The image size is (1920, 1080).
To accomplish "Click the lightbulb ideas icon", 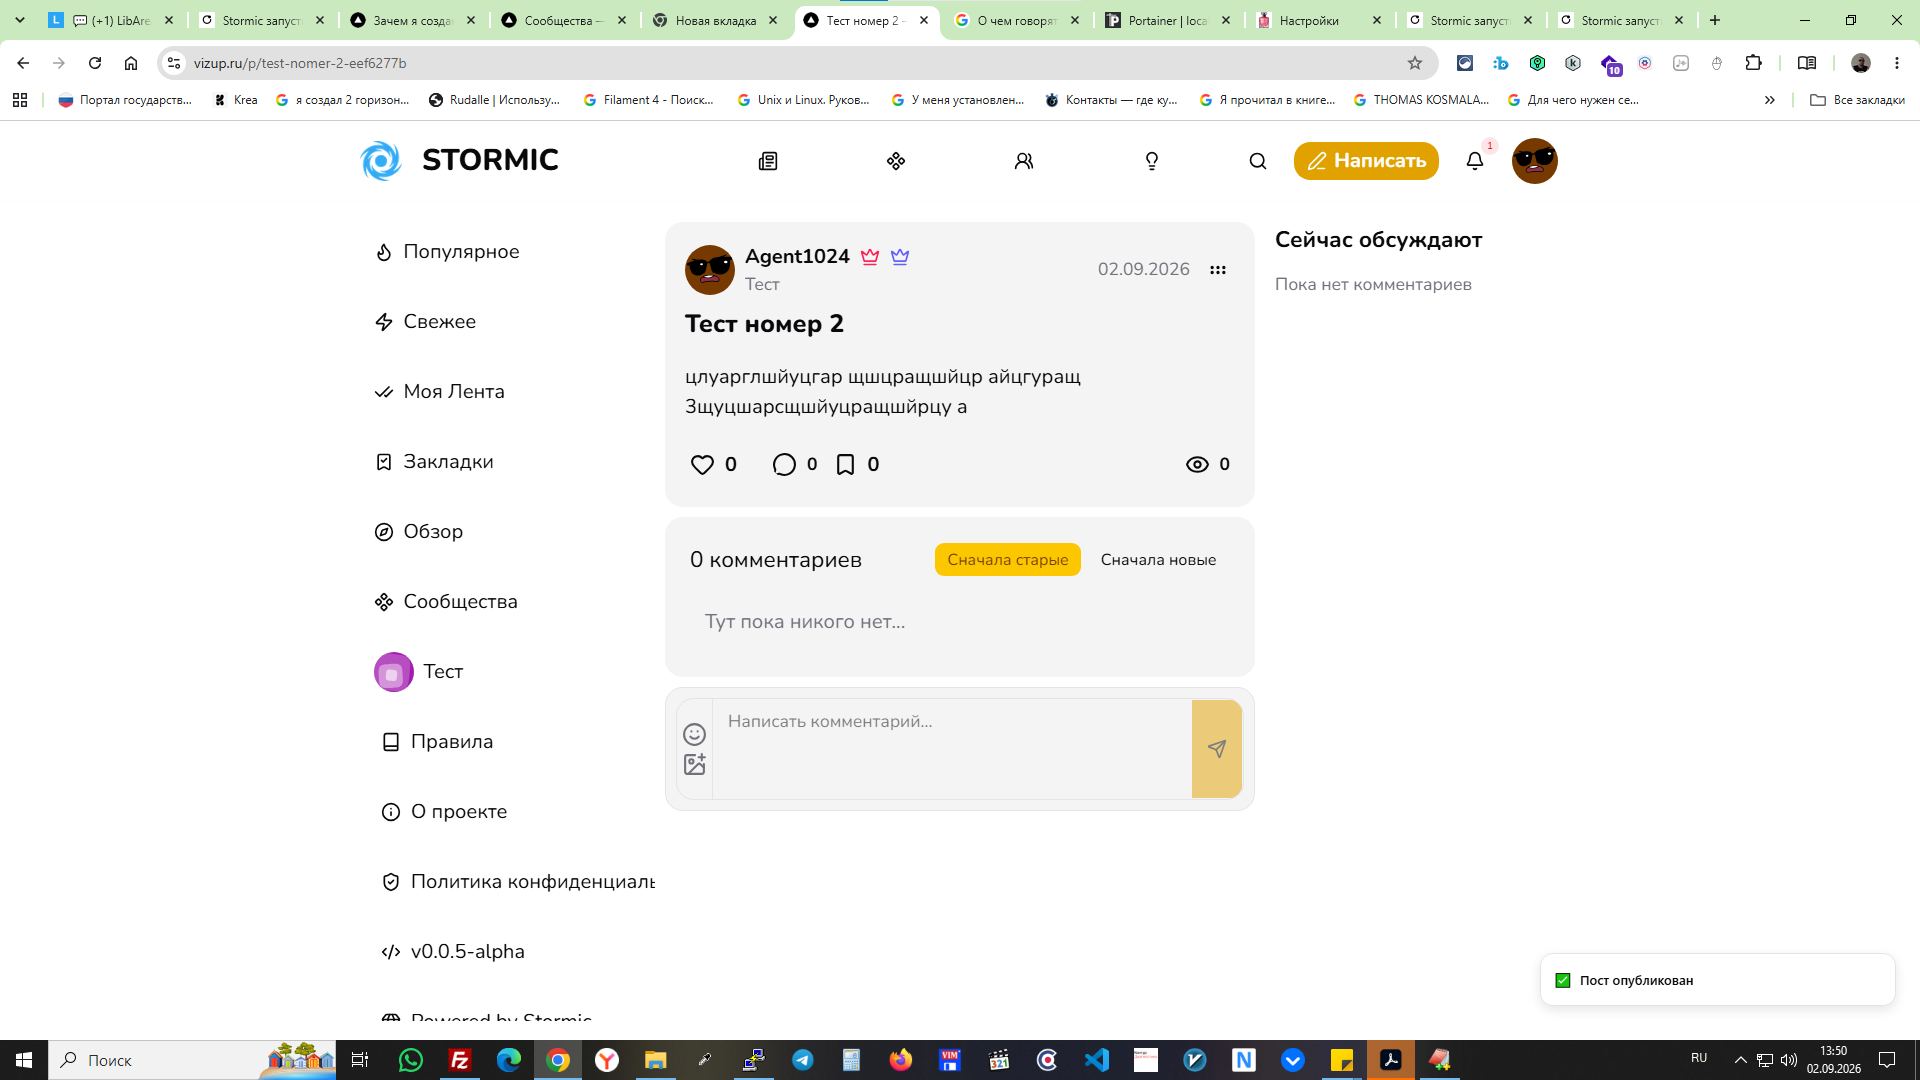I will (1152, 161).
